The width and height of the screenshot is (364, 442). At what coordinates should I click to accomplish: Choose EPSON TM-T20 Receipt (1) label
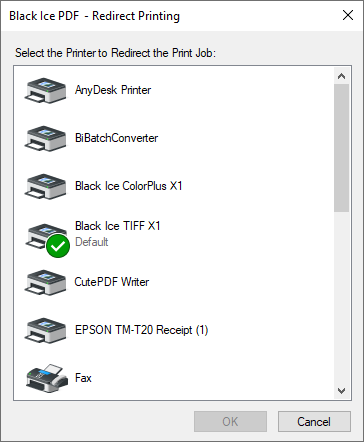pos(142,330)
